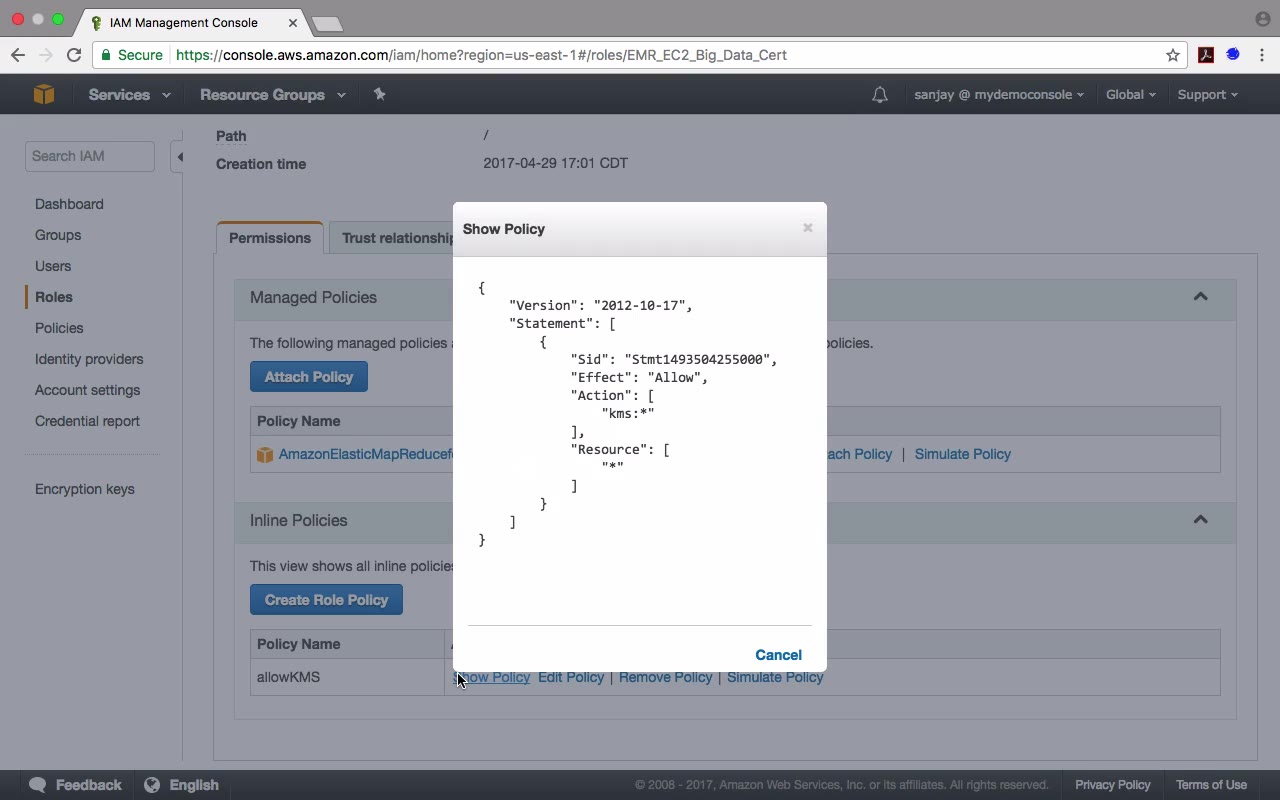Select the Permissions tab
This screenshot has width=1280, height=800.
[270, 238]
